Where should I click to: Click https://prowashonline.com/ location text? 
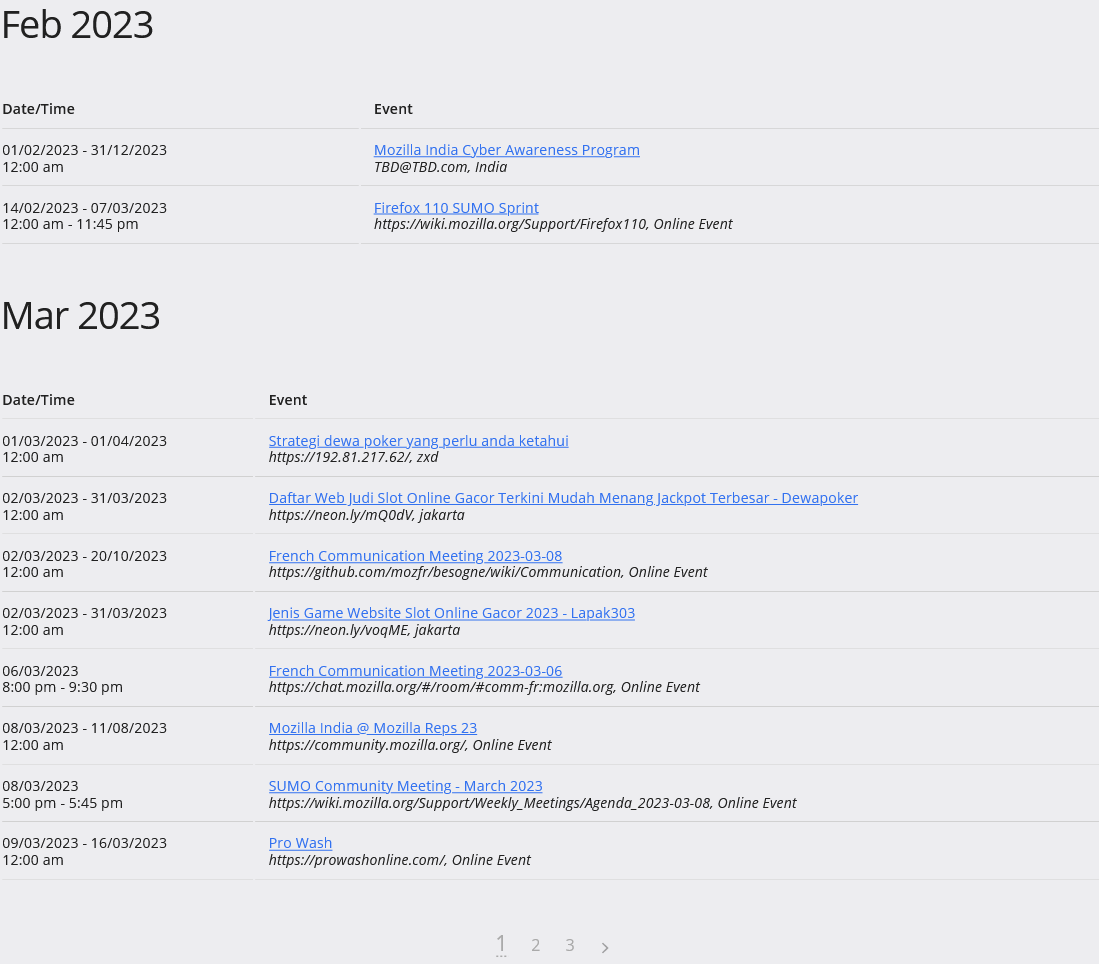tap(400, 860)
